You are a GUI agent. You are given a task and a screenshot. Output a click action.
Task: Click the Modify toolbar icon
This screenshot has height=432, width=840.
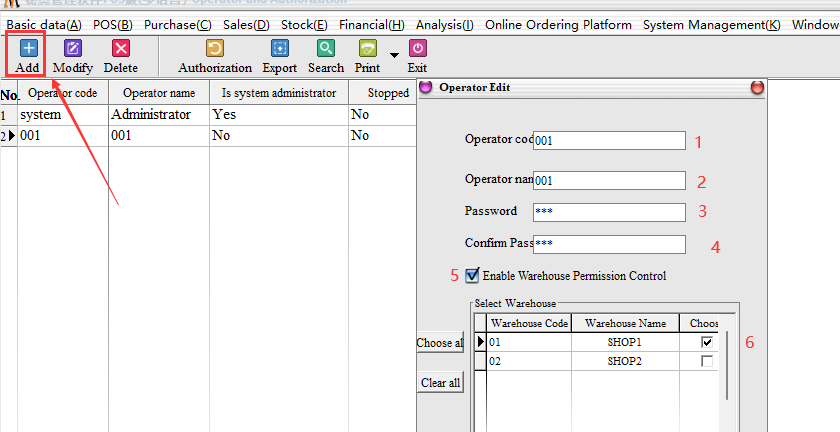(x=72, y=48)
